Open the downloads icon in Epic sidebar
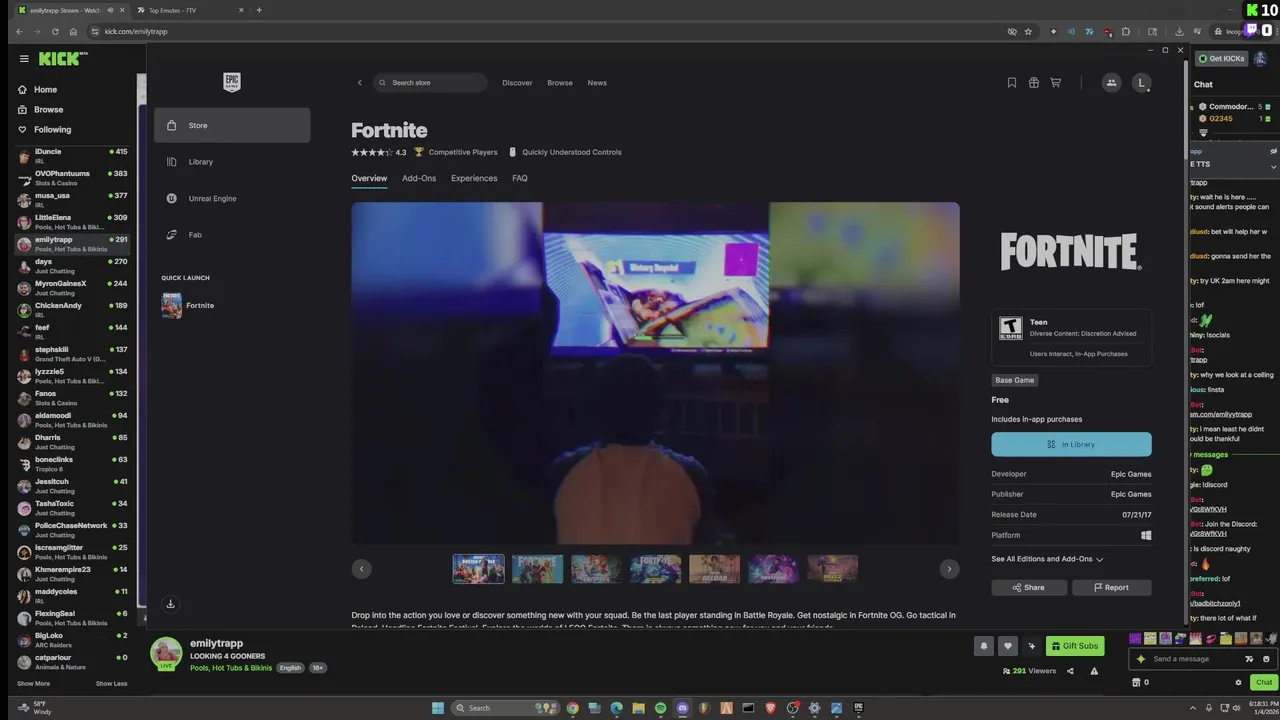This screenshot has height=720, width=1280. [x=170, y=604]
